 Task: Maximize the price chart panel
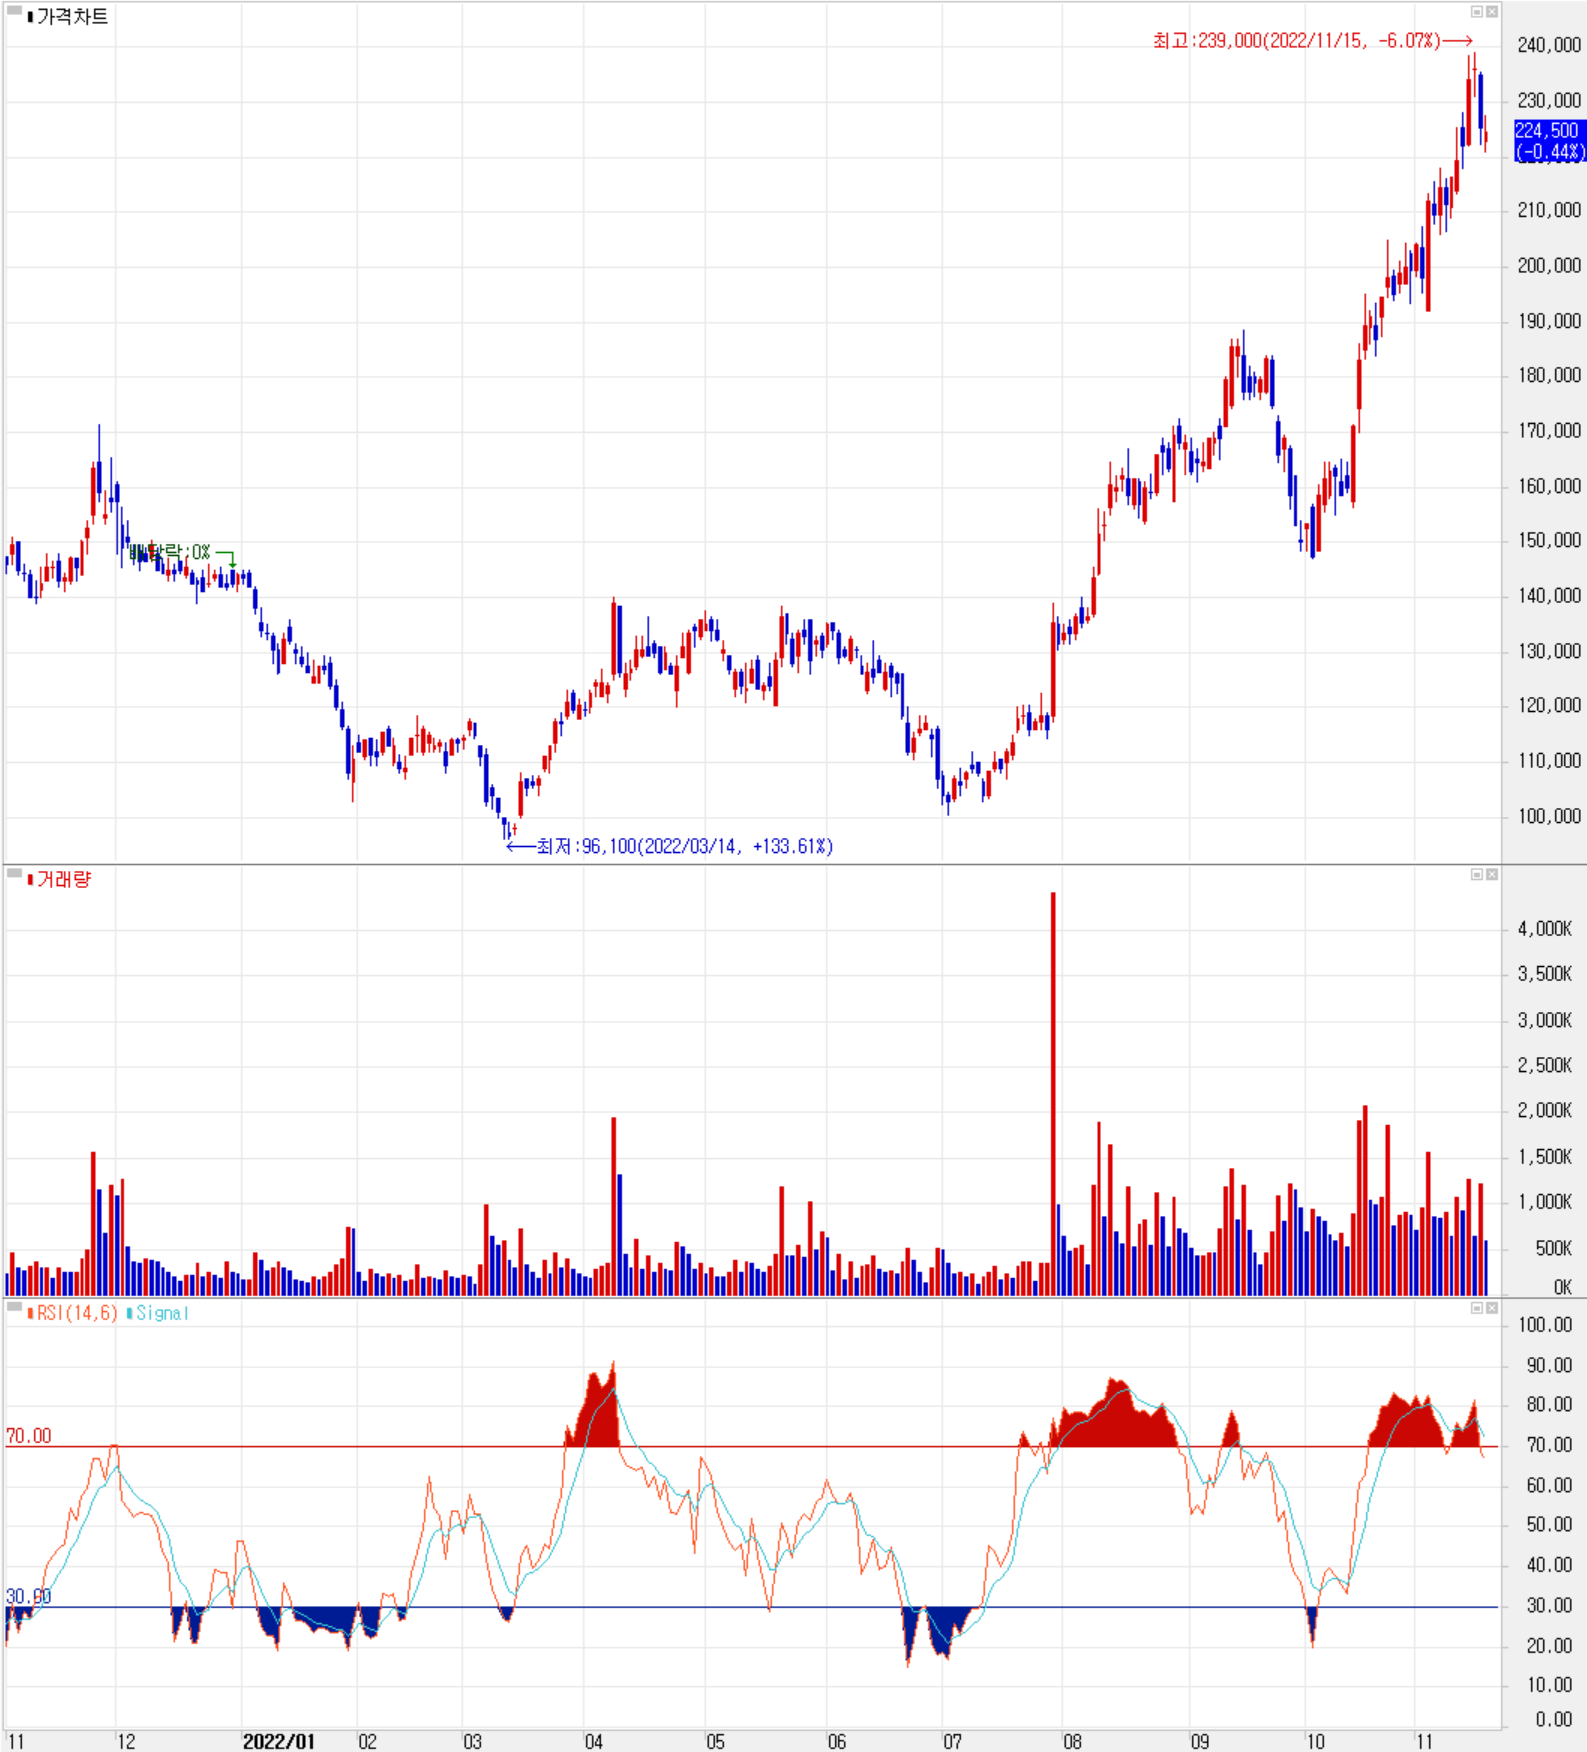point(1476,12)
